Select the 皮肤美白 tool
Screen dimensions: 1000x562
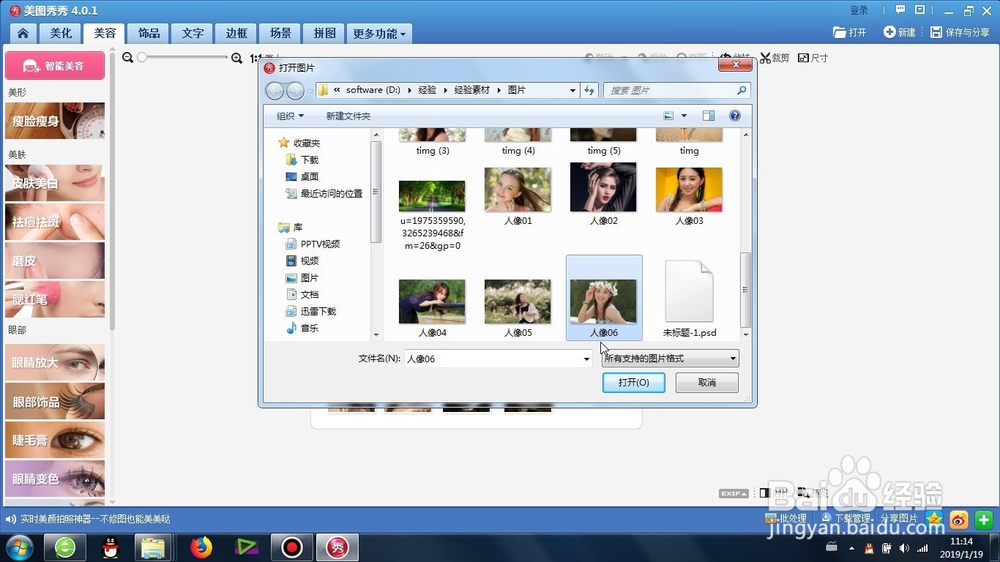tap(55, 183)
